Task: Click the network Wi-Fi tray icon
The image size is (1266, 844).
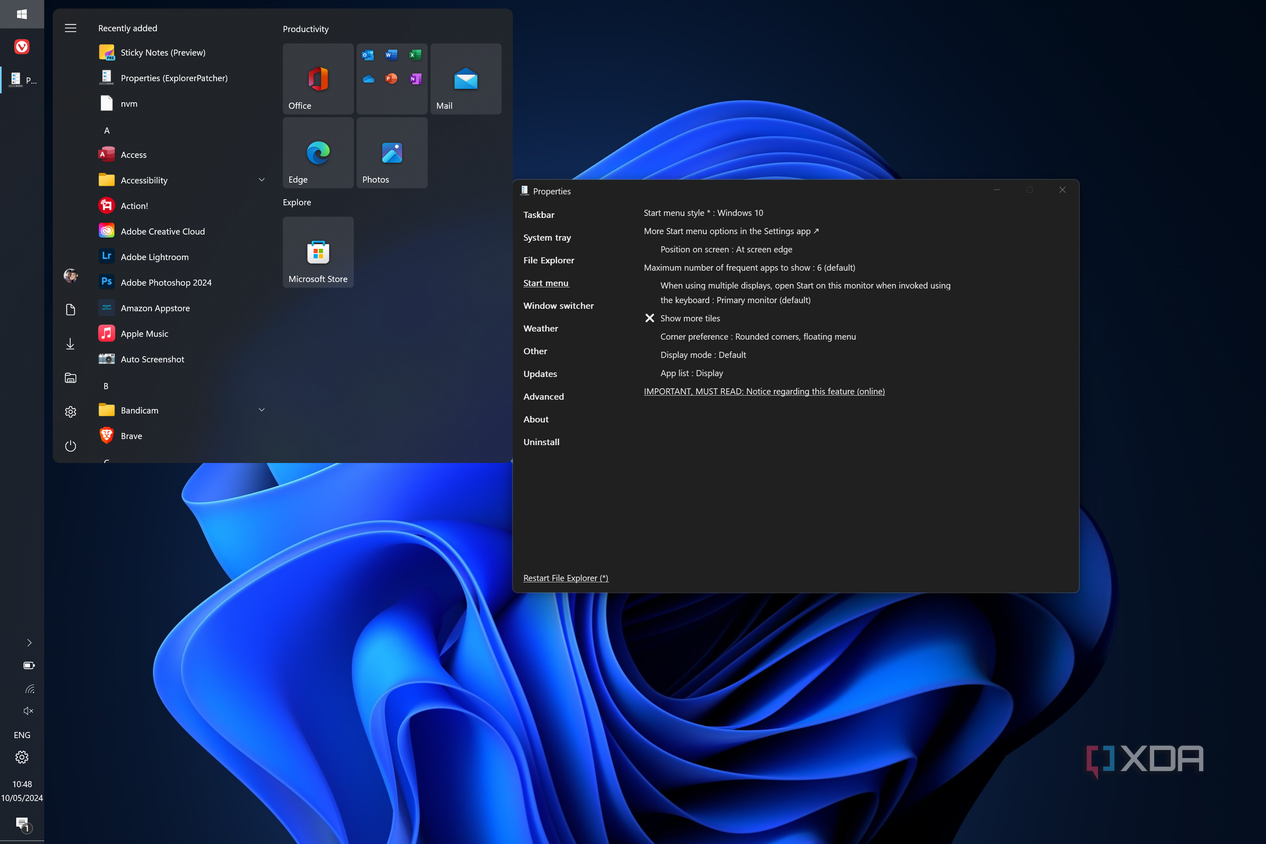Action: 29,689
